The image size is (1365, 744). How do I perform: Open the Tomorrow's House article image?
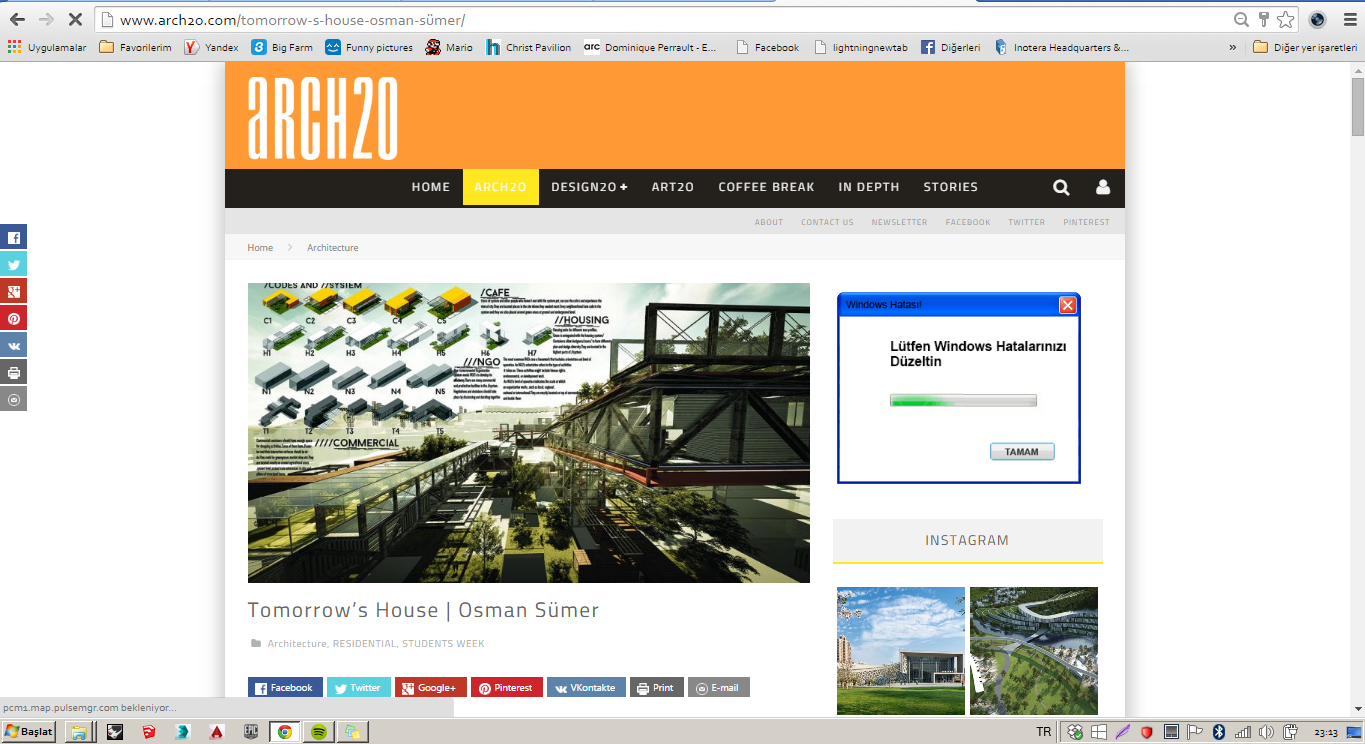(529, 433)
